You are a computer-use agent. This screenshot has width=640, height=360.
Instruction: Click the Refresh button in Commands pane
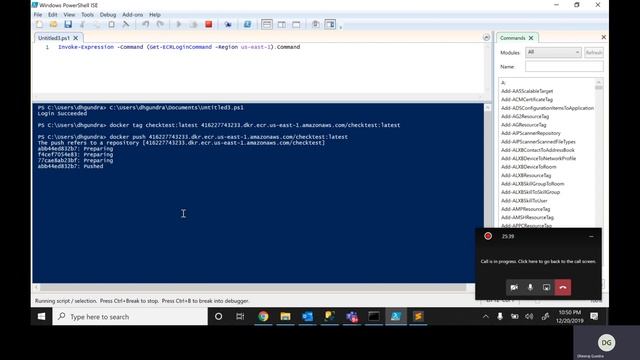(x=593, y=52)
